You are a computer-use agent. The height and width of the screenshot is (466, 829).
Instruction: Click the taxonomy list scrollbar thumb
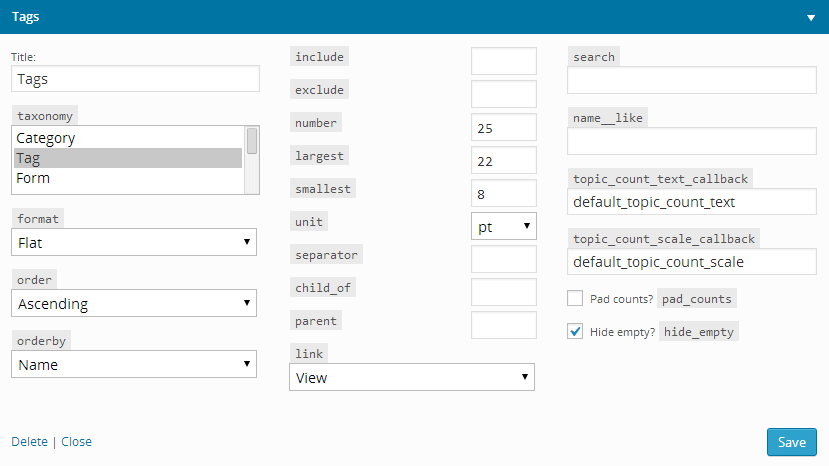tap(252, 141)
